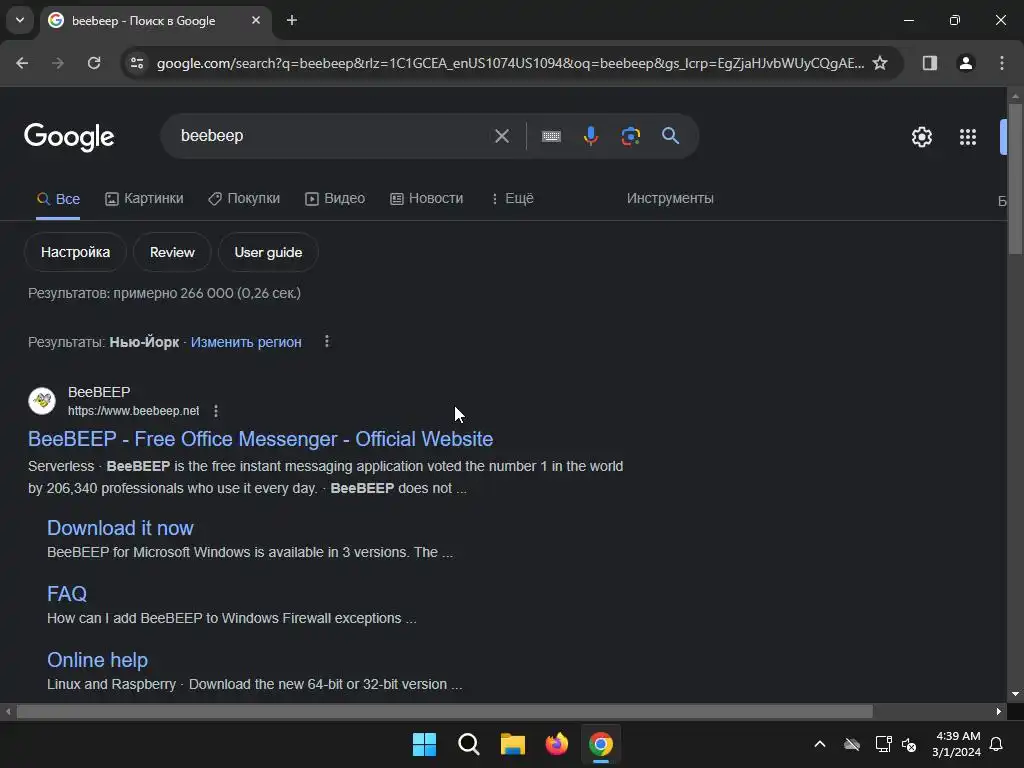Click the BeeBEEP site favicon

pyautogui.click(x=42, y=401)
